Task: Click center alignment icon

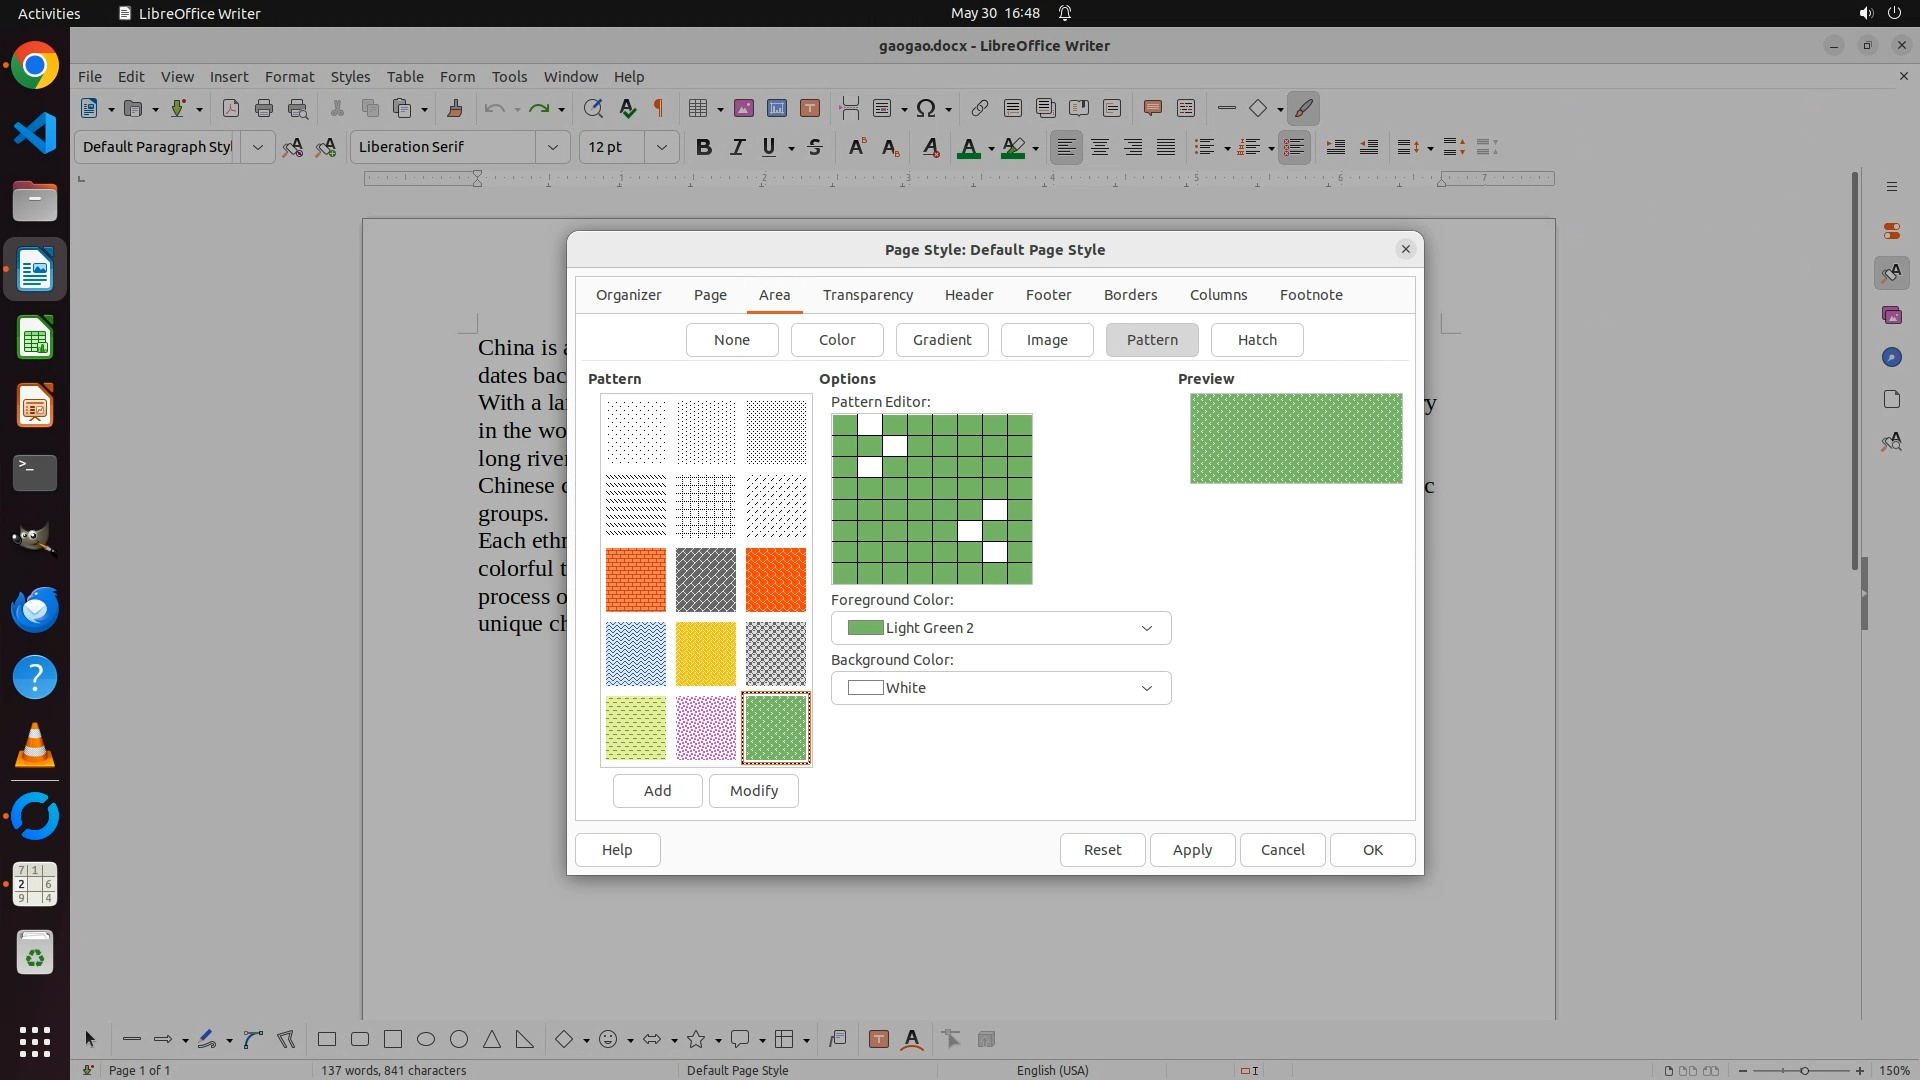Action: click(x=1100, y=147)
